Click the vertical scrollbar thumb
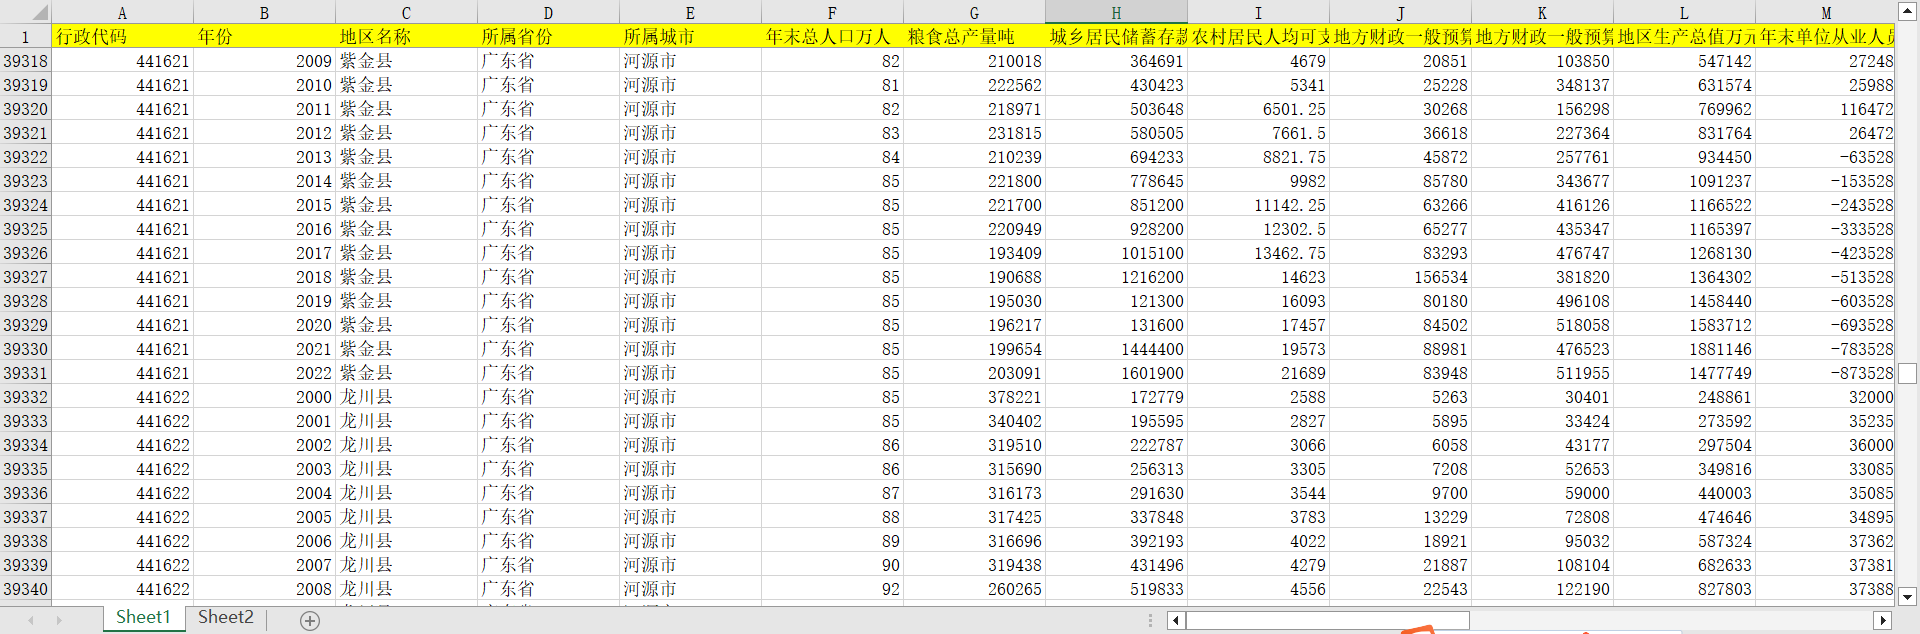Viewport: 1920px width, 634px height. click(1907, 373)
